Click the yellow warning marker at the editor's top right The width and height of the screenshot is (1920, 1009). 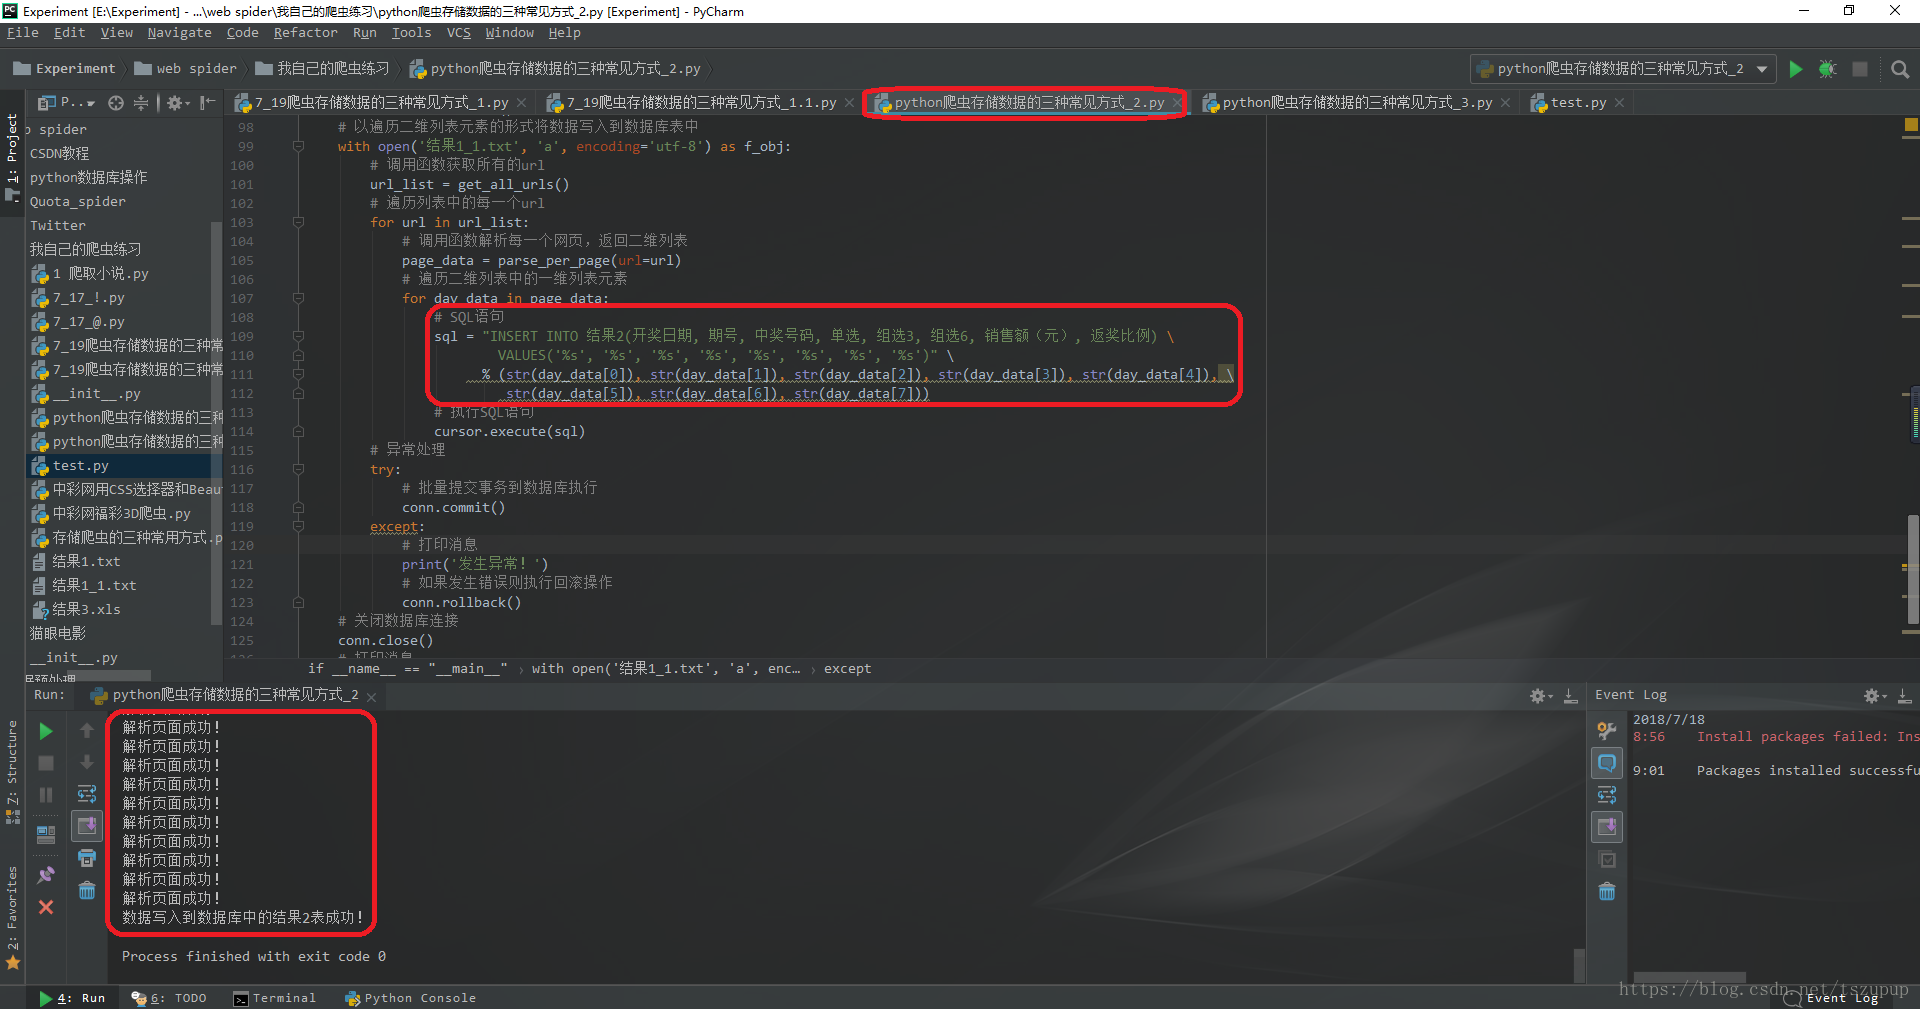(x=1911, y=126)
